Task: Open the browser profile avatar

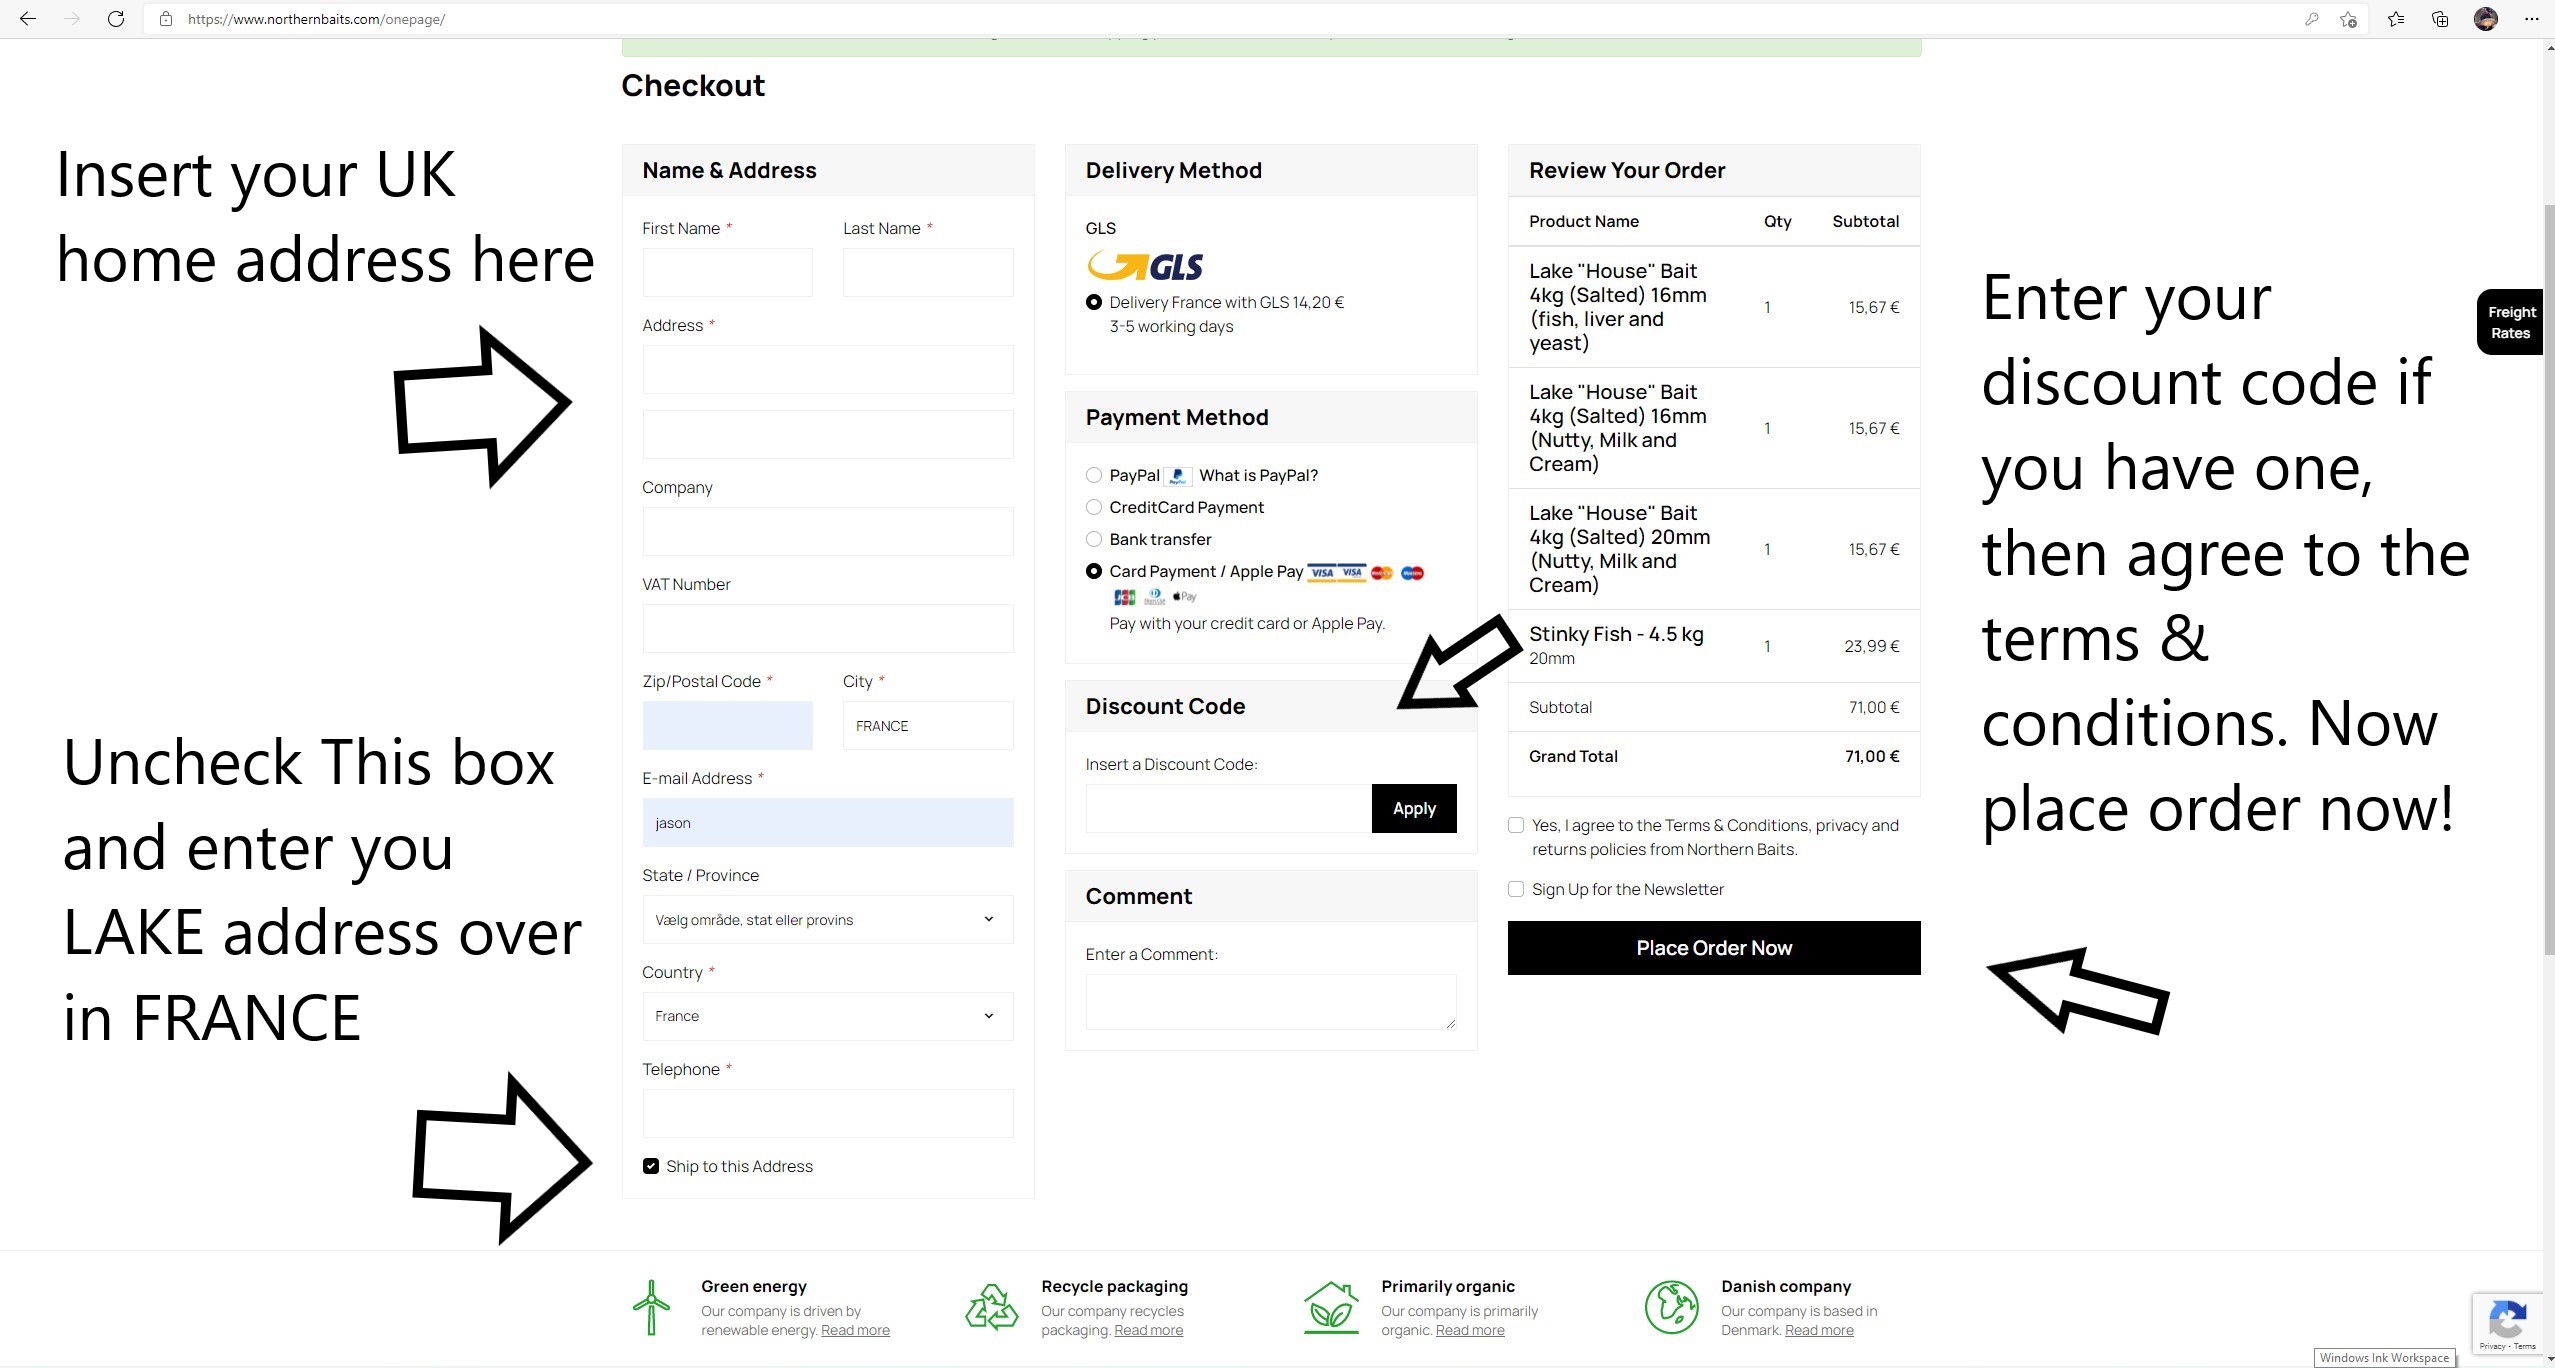Action: click(2485, 19)
